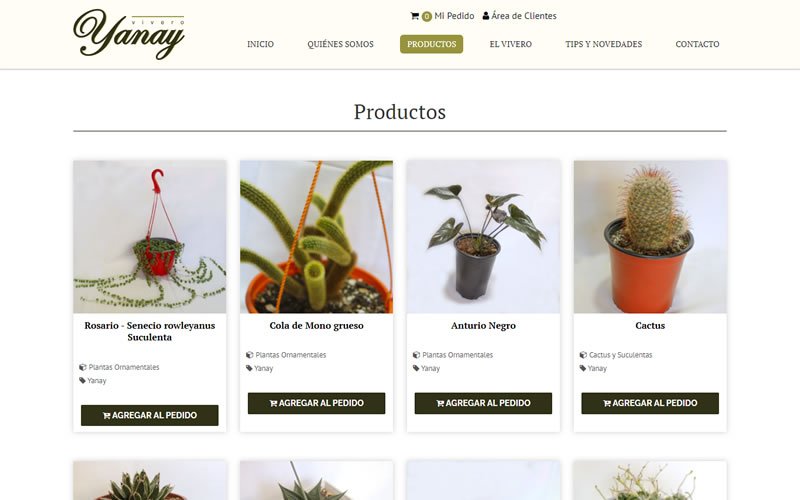Image resolution: width=800 pixels, height=500 pixels.
Task: Click the user icon beside Área de Clientes
Action: [x=486, y=16]
